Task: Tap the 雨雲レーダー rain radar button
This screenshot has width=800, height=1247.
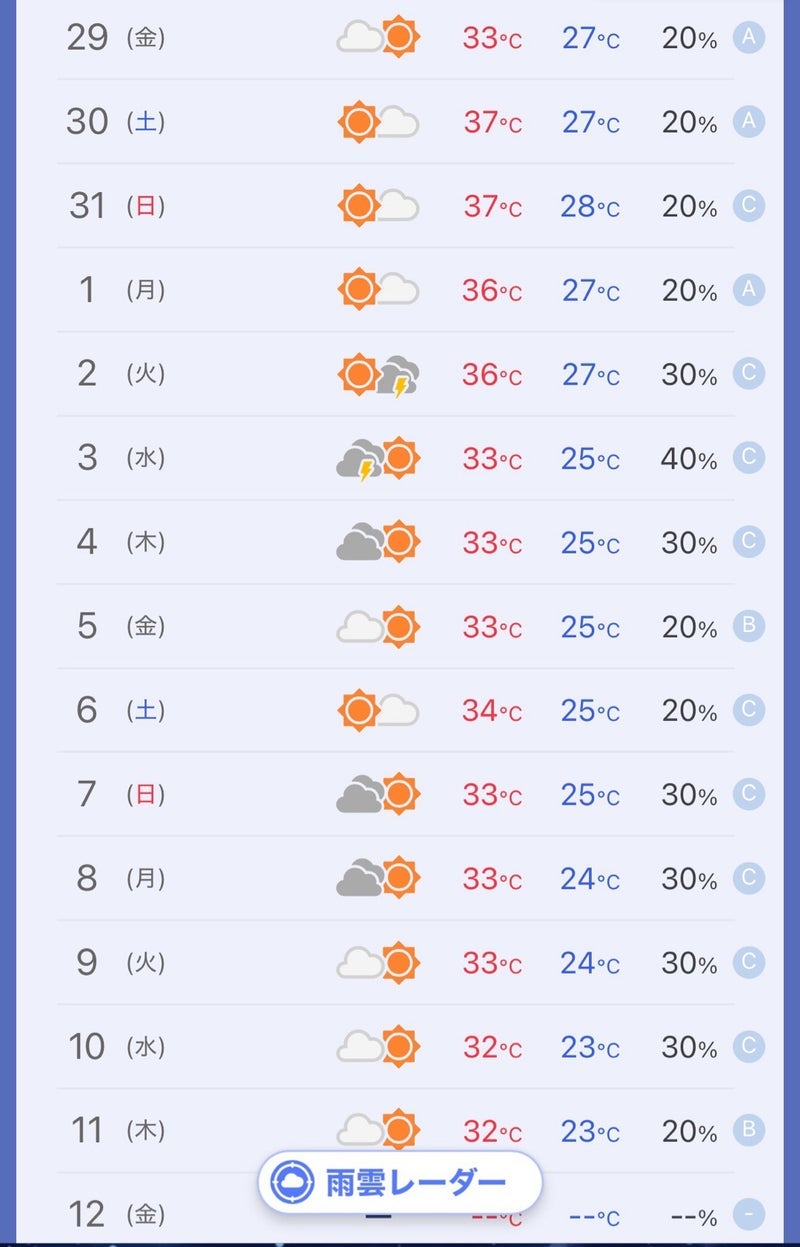Action: coord(400,1183)
